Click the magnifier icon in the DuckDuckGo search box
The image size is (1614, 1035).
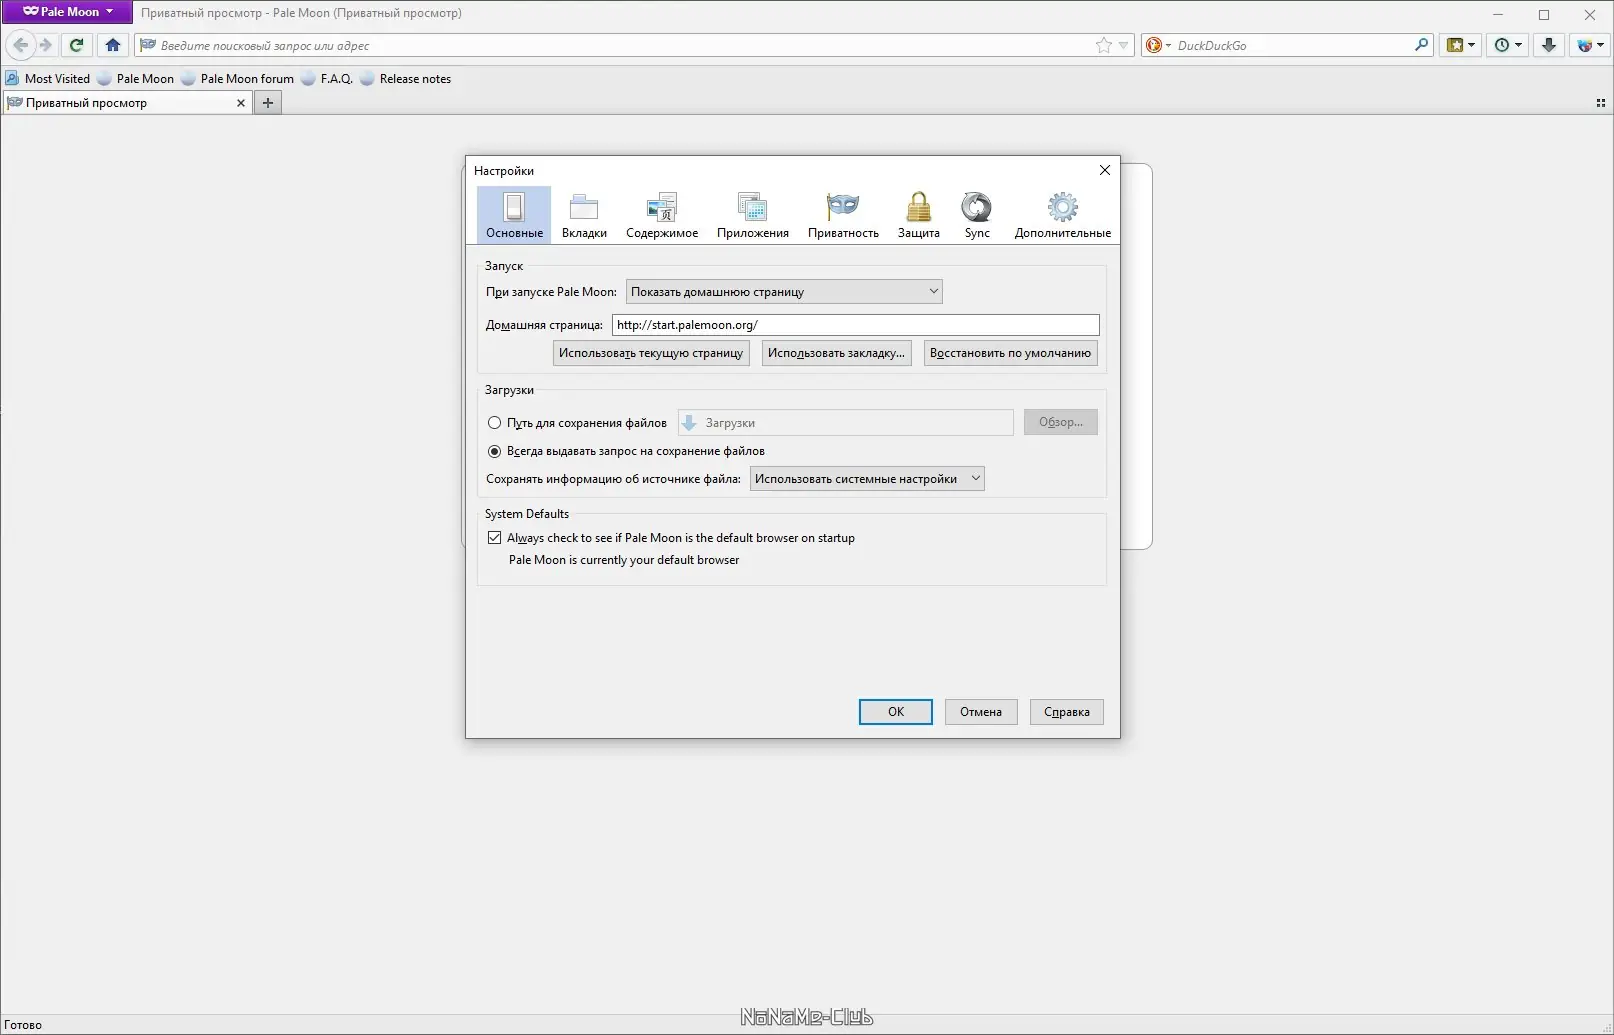[x=1422, y=45]
